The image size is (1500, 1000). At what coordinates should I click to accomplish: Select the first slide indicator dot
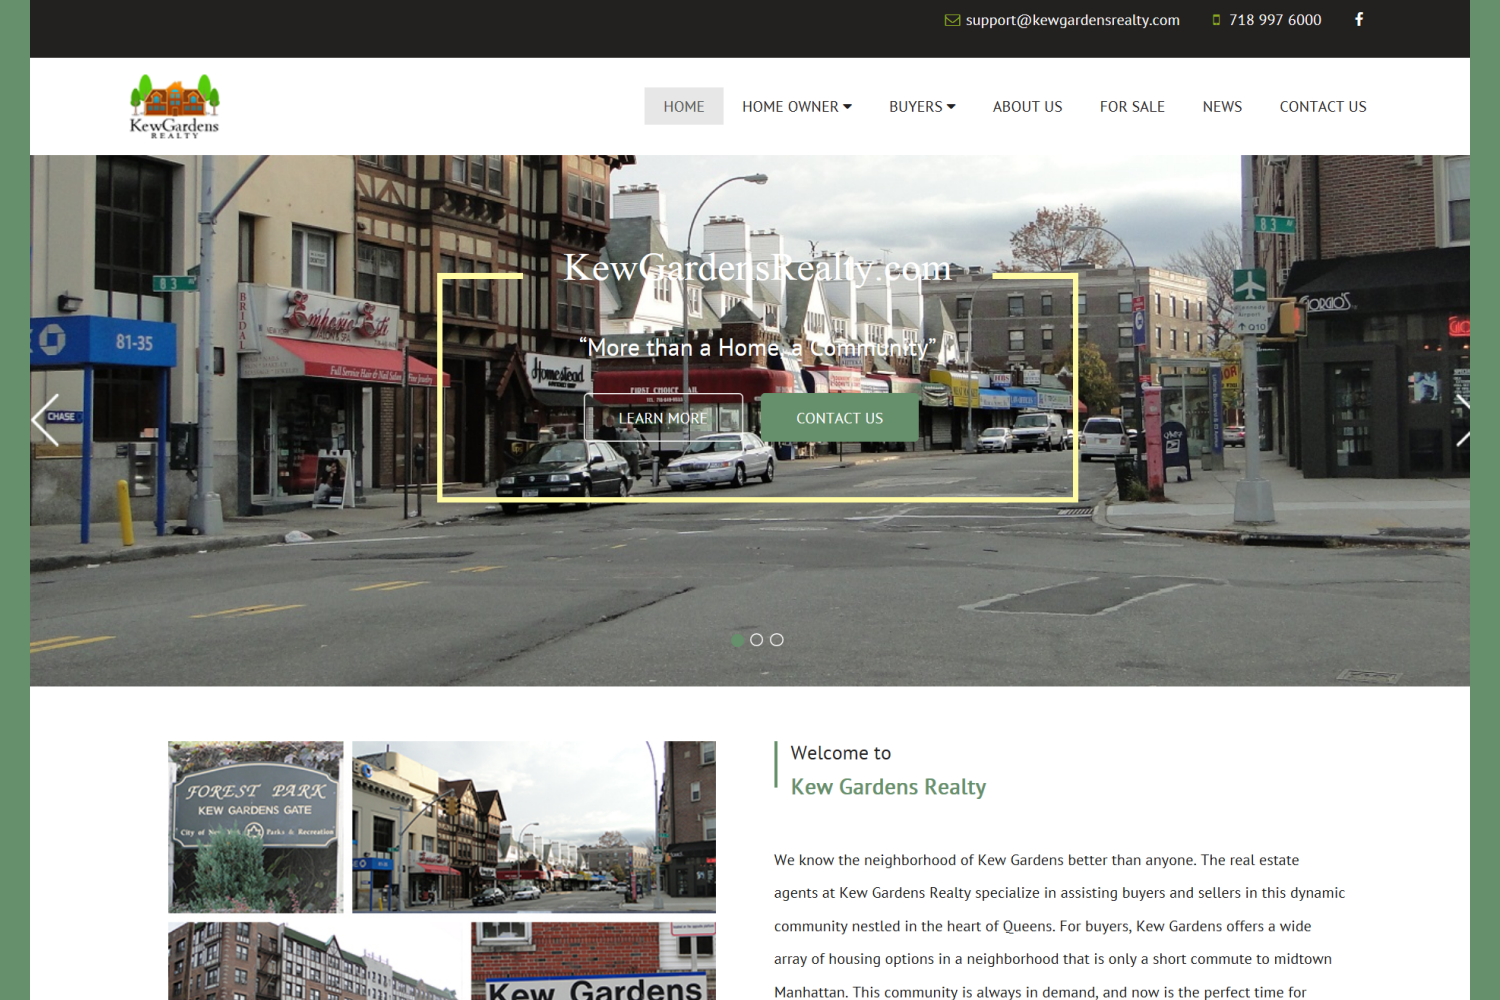point(737,640)
